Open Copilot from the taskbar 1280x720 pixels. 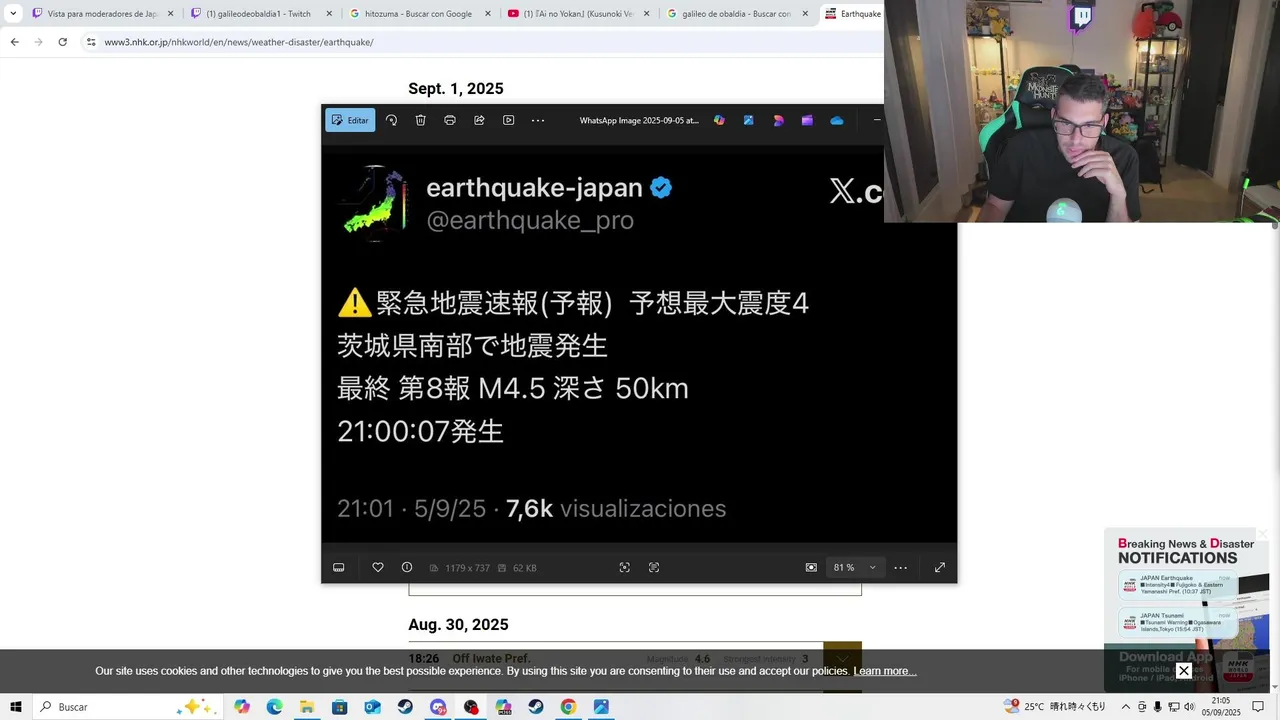(242, 707)
